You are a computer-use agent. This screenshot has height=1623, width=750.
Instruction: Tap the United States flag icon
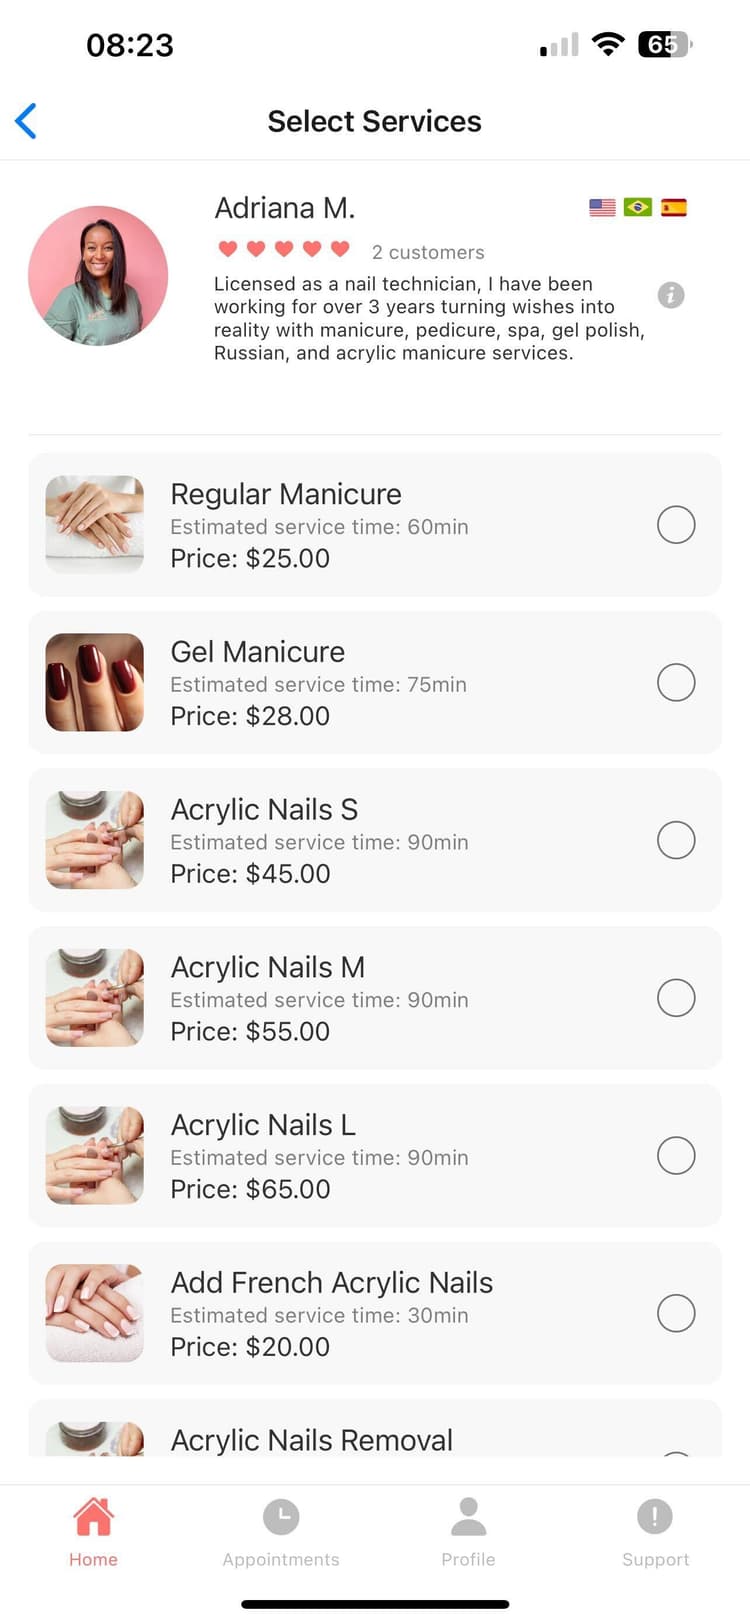[x=602, y=207]
